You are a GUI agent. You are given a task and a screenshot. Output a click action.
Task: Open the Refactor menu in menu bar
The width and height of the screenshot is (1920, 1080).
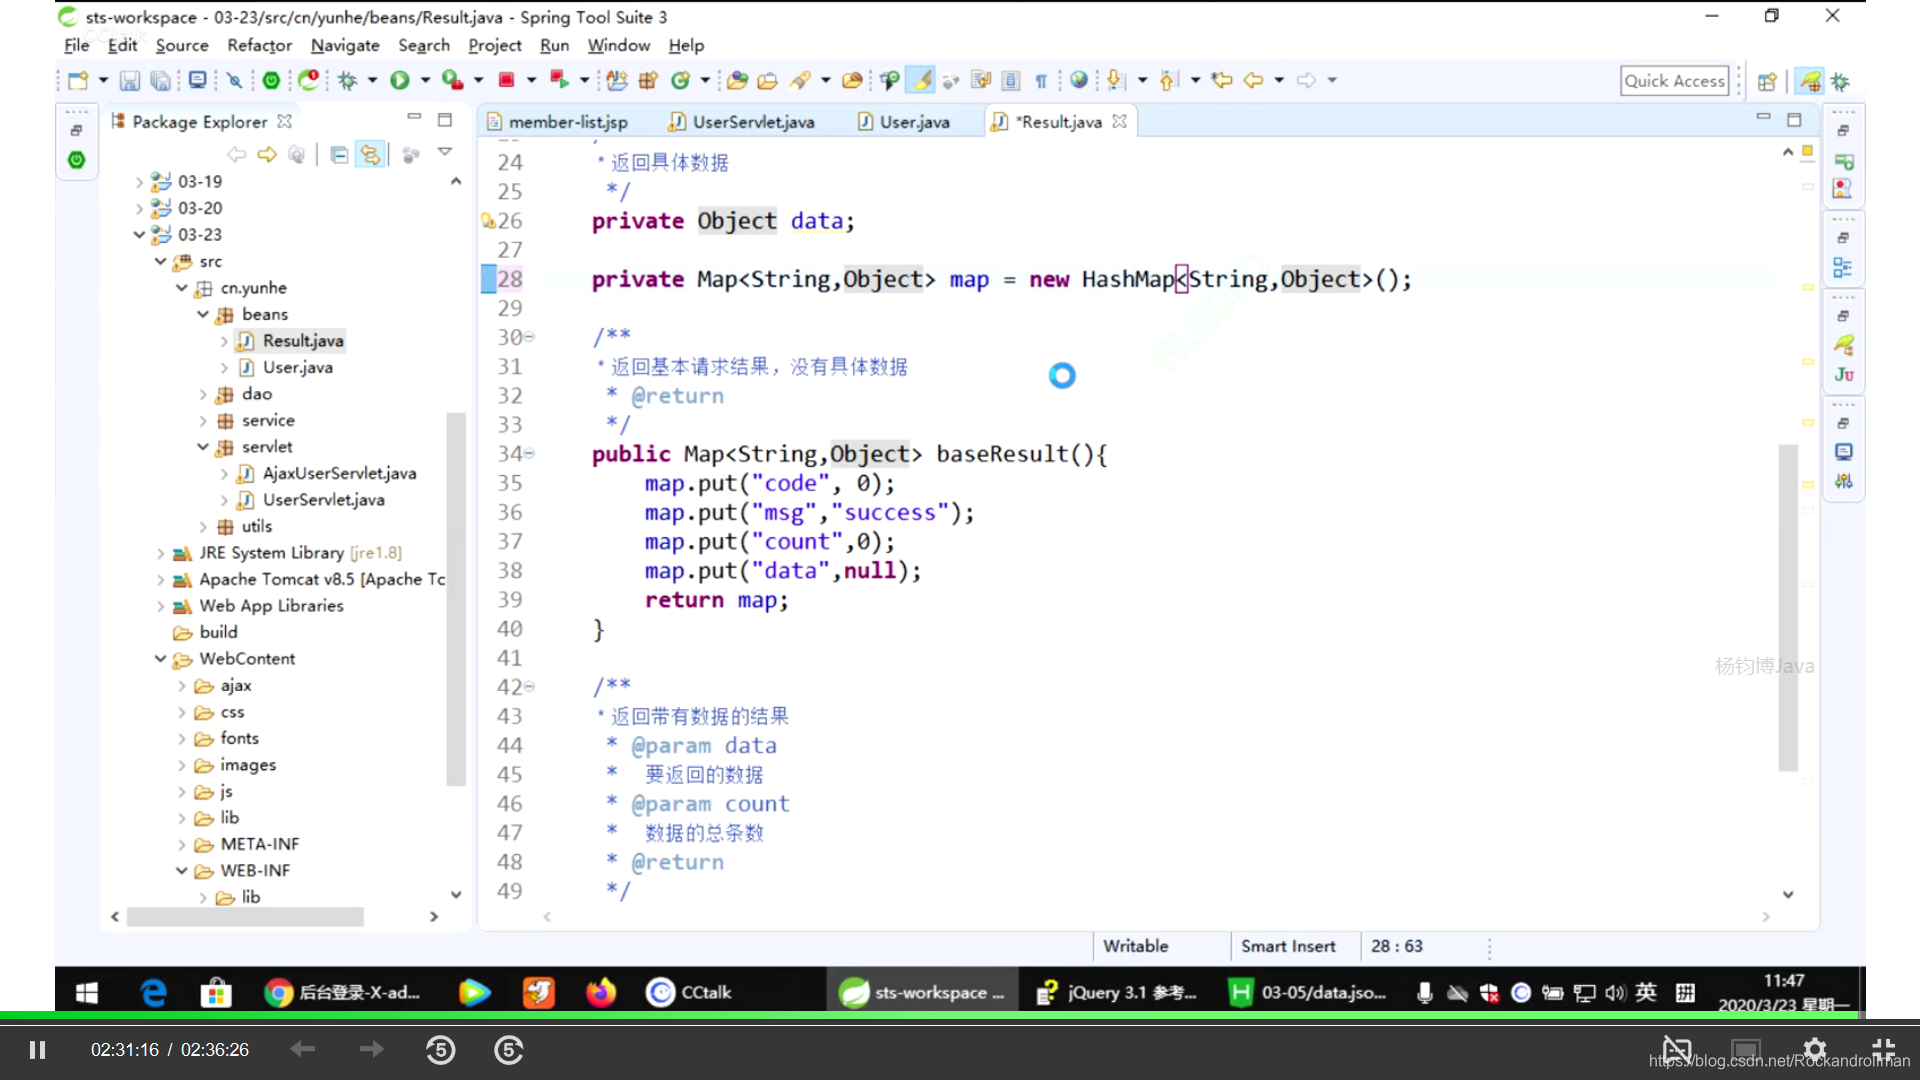(260, 45)
